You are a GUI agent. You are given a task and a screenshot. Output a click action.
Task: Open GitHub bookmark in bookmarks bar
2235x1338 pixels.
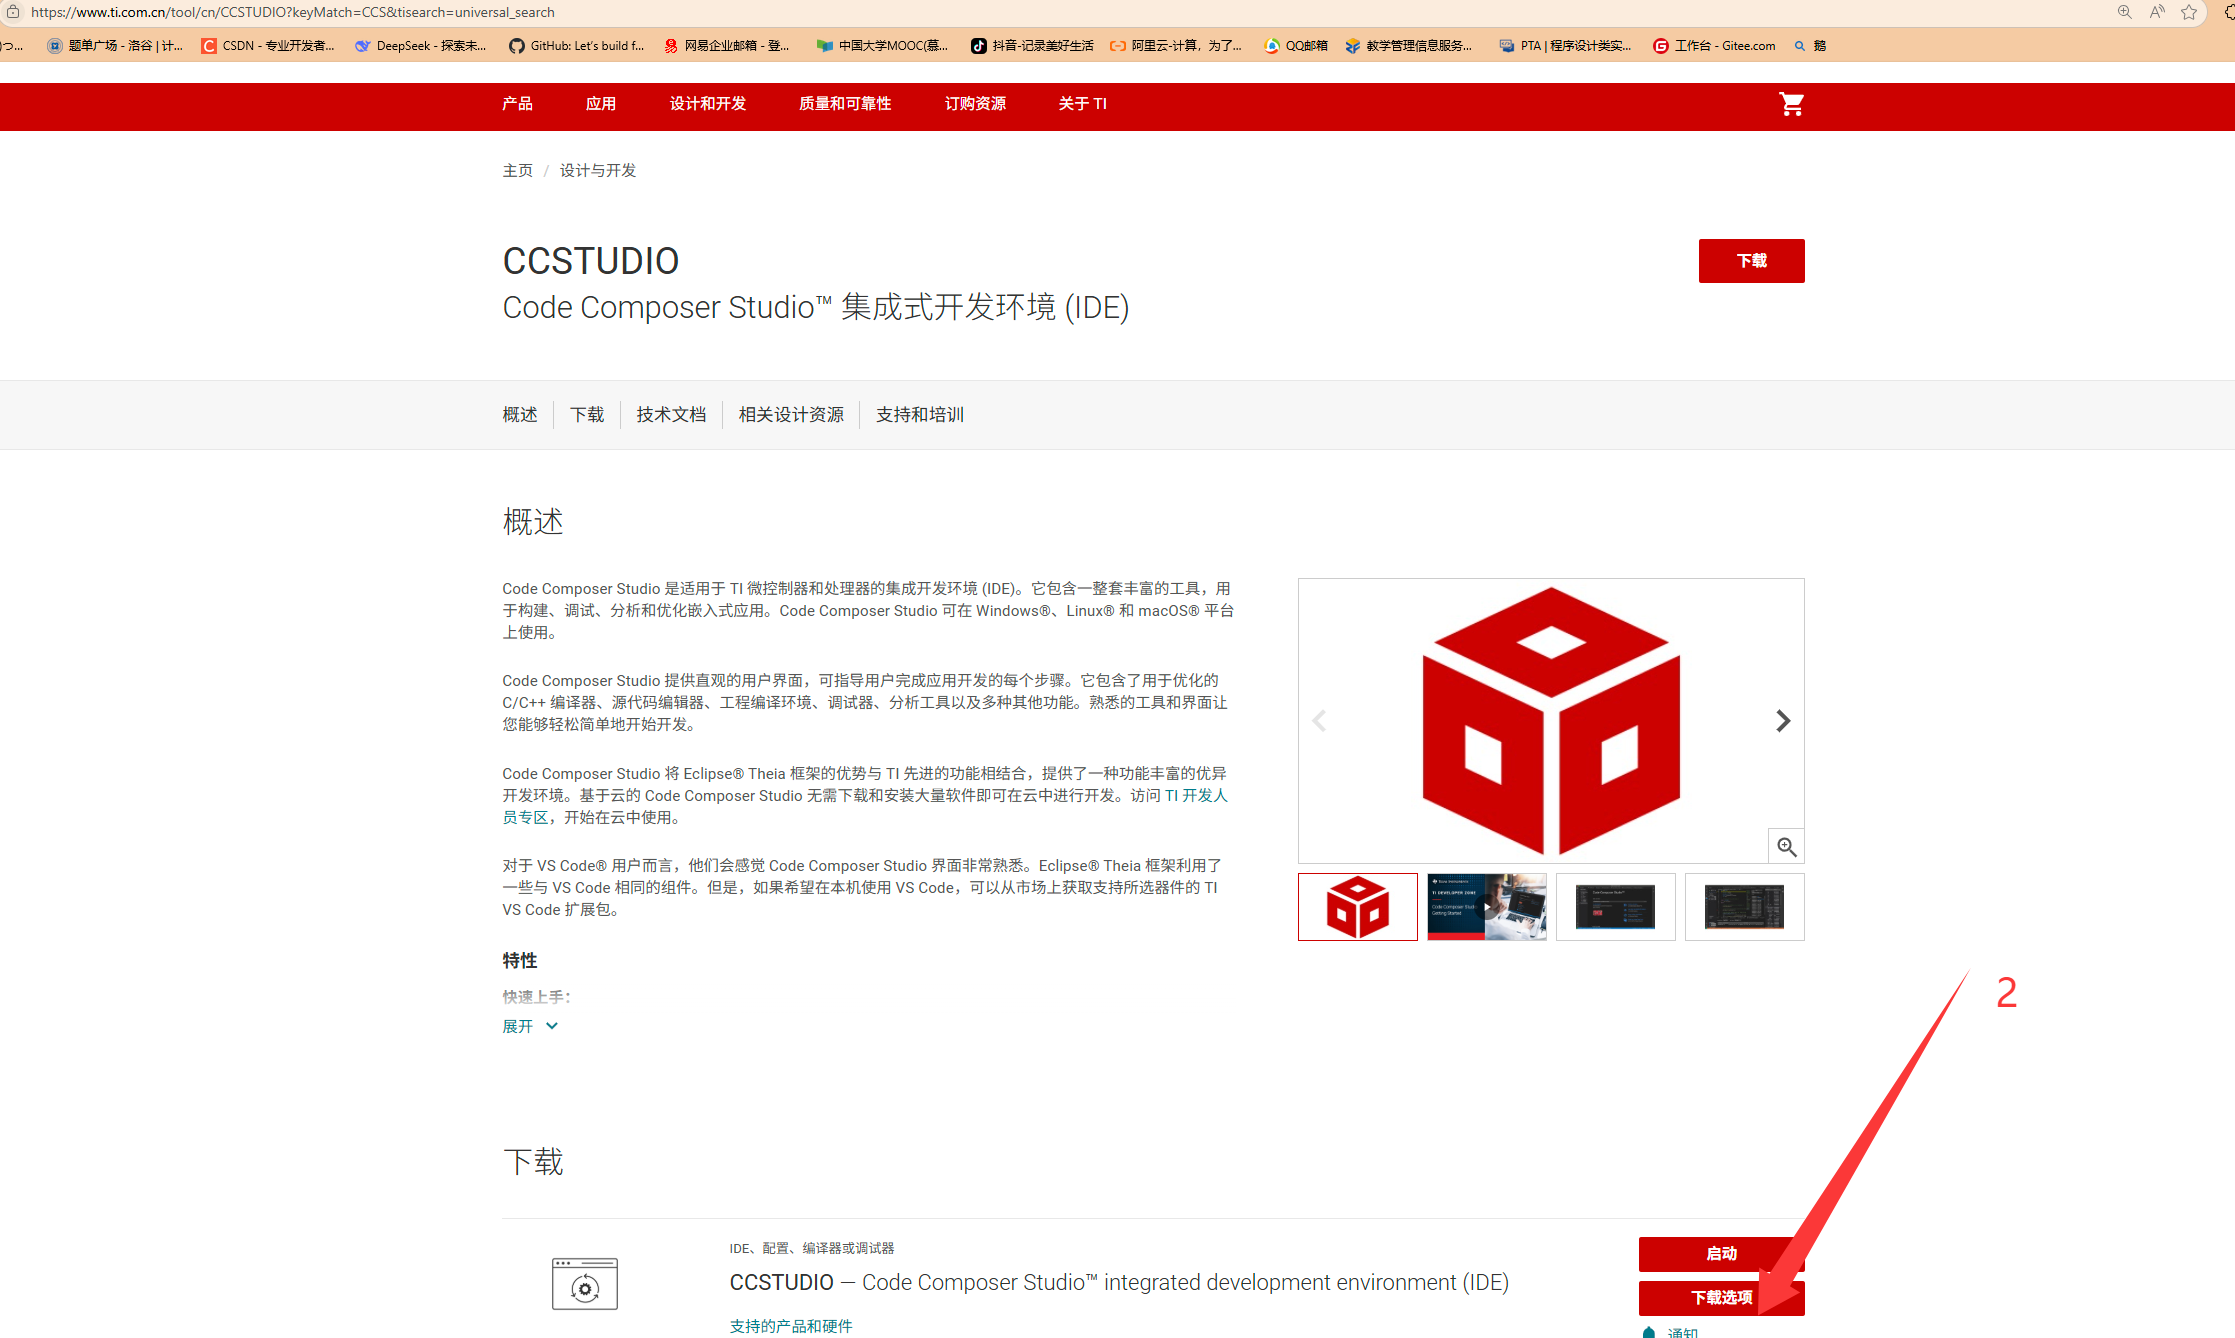(576, 46)
